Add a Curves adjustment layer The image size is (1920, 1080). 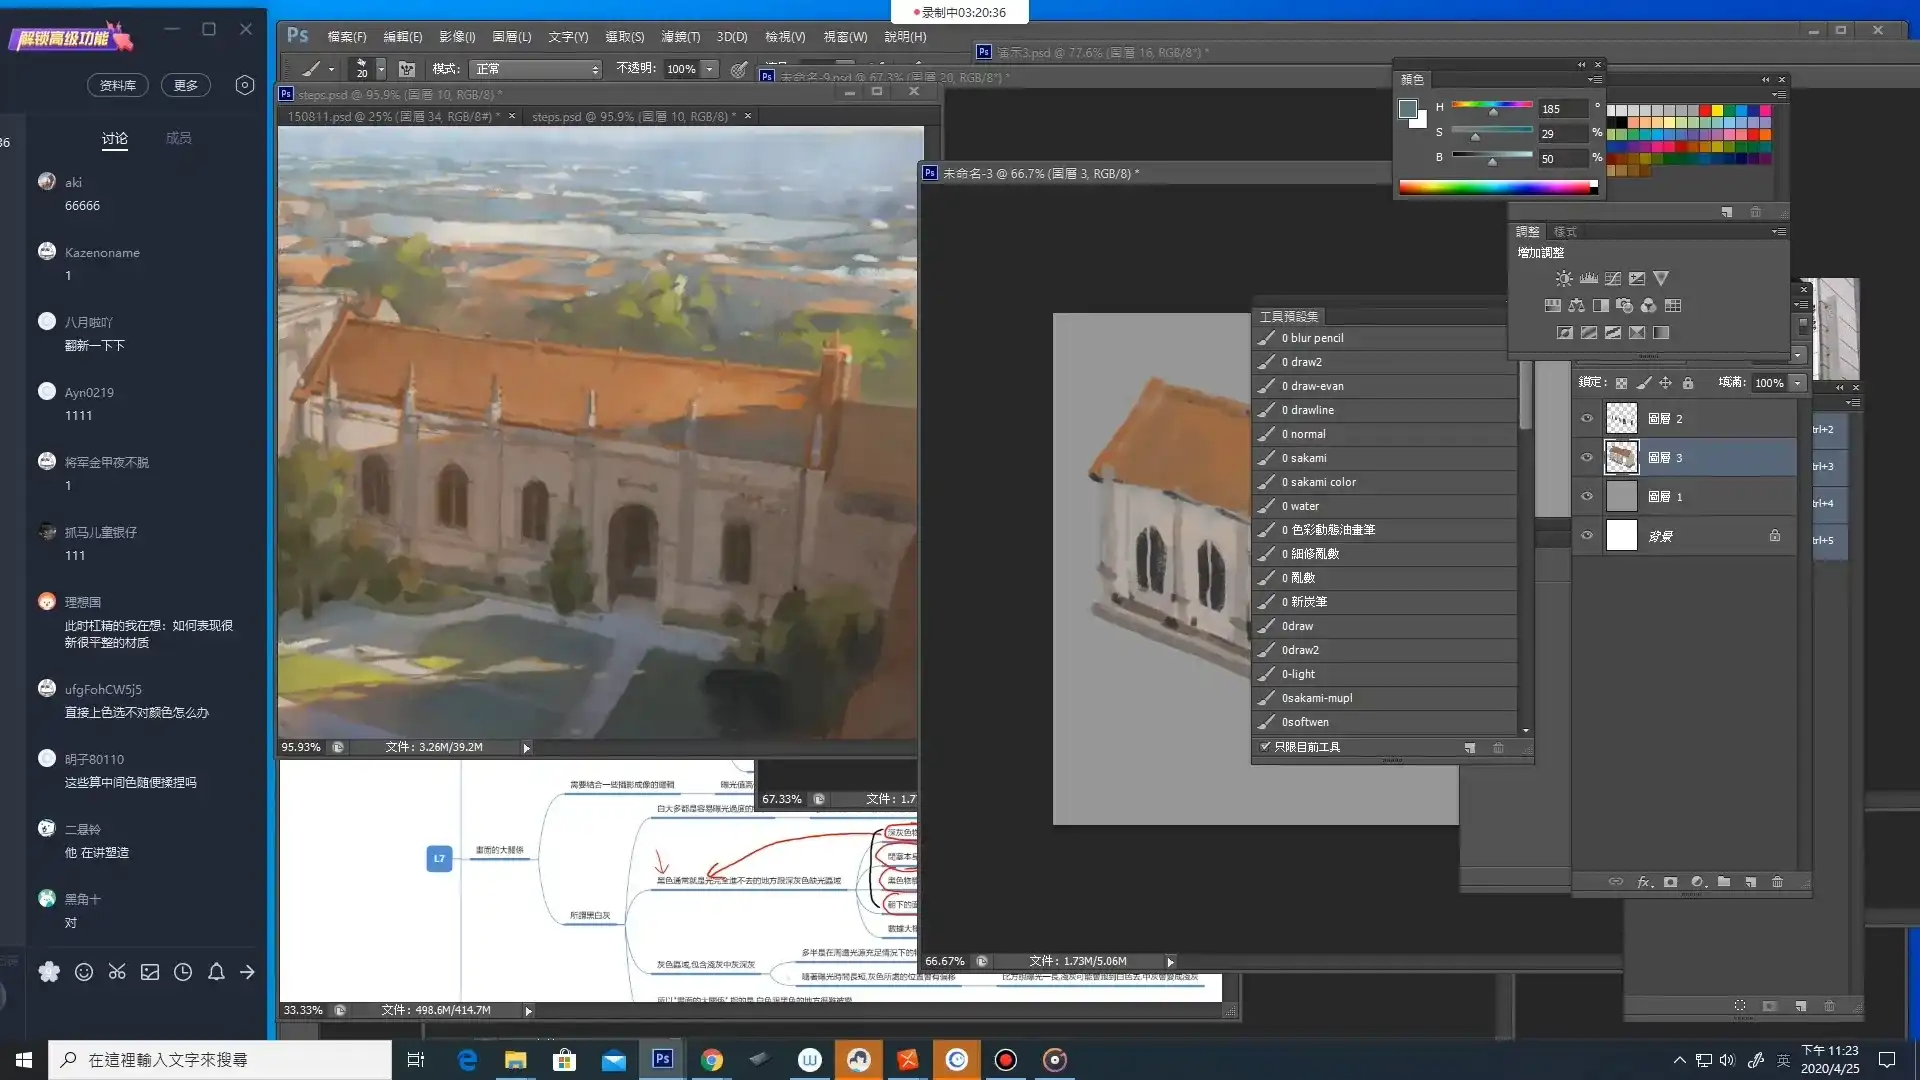1612,279
